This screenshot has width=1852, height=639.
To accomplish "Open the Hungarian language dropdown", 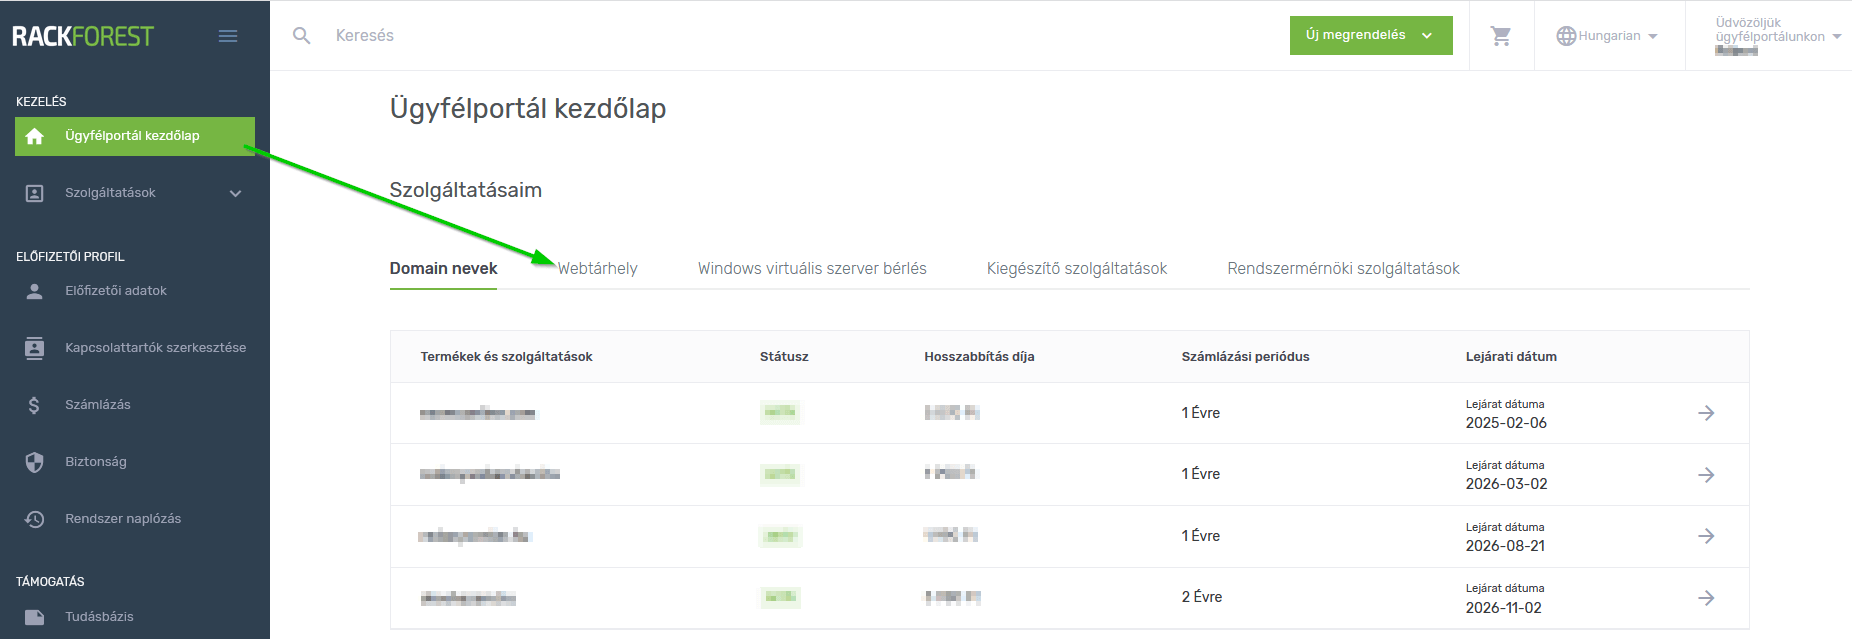I will (x=1608, y=36).
